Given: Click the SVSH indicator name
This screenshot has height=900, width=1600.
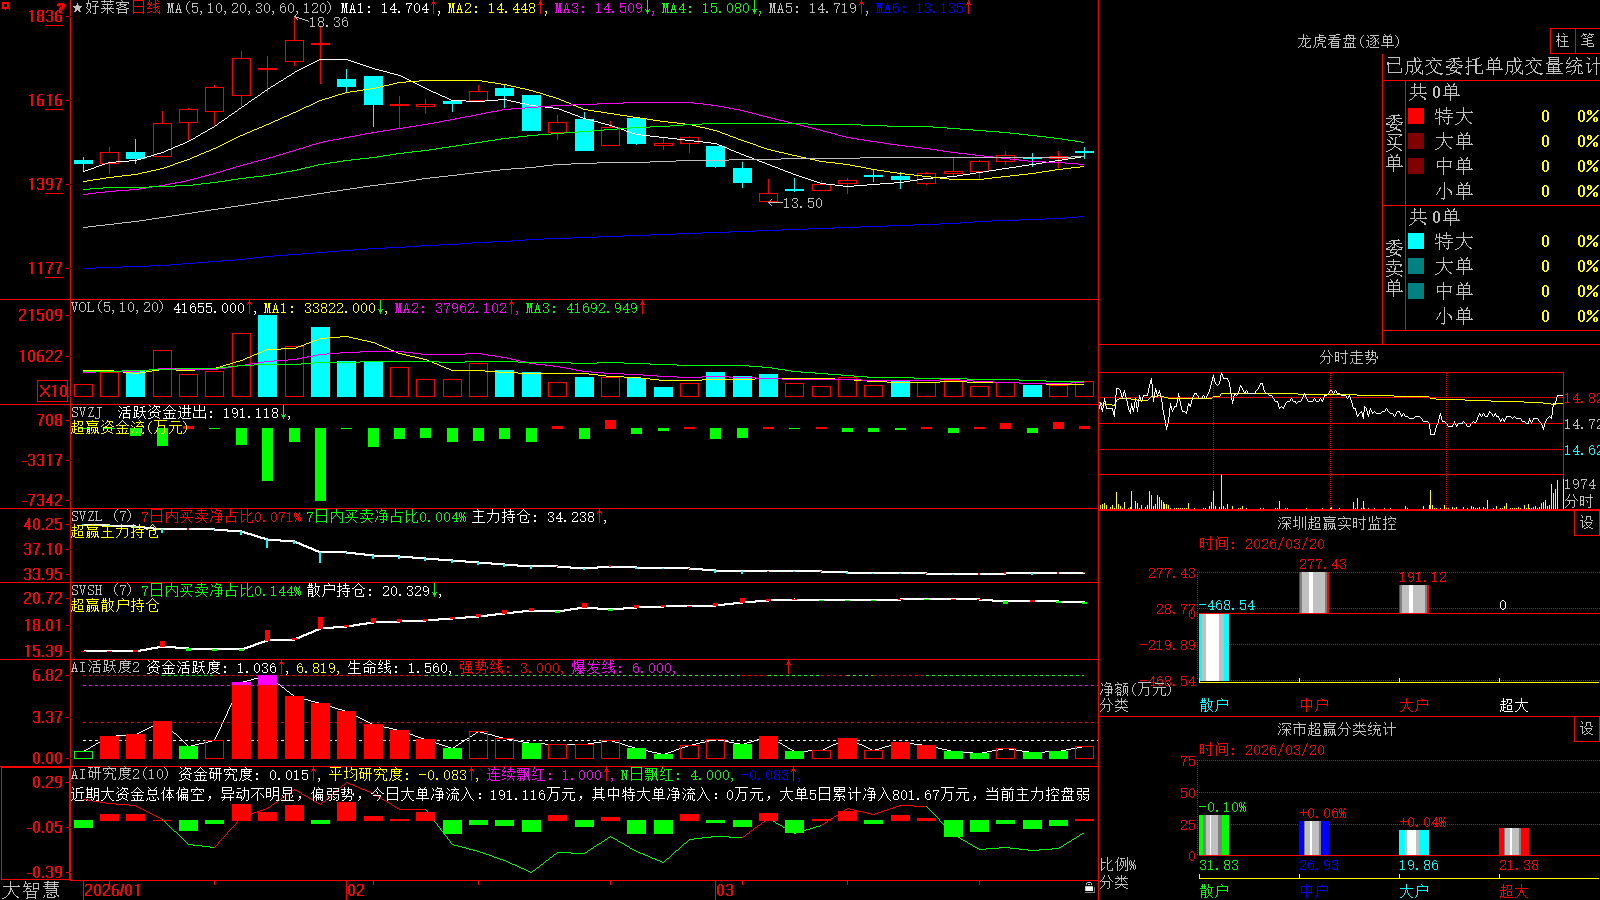Looking at the screenshot, I should point(87,591).
